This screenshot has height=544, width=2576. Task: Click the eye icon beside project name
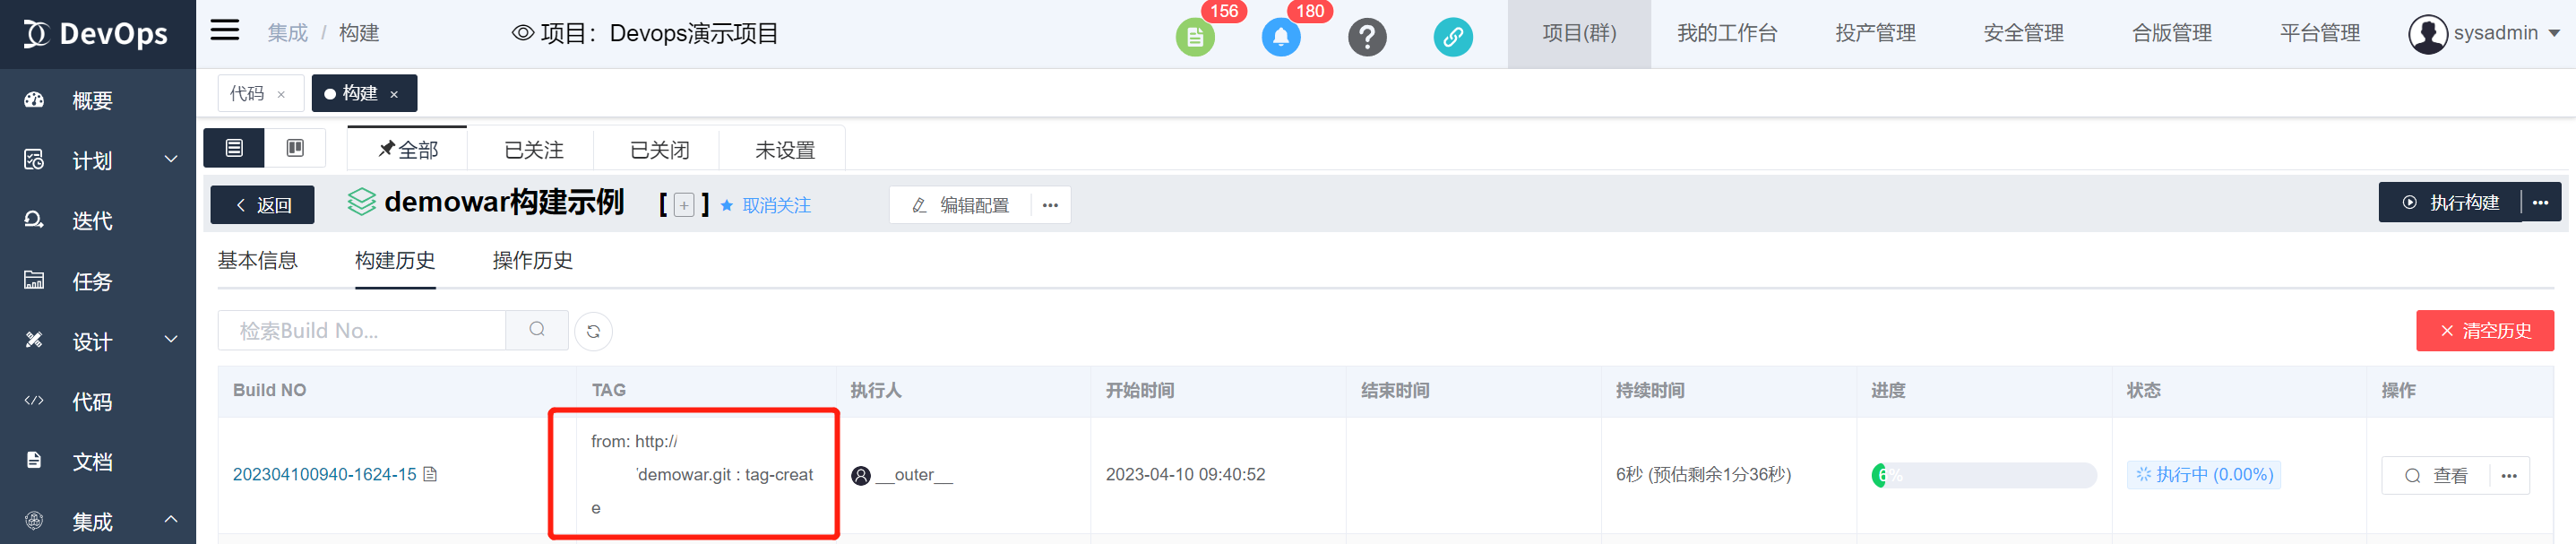point(522,33)
